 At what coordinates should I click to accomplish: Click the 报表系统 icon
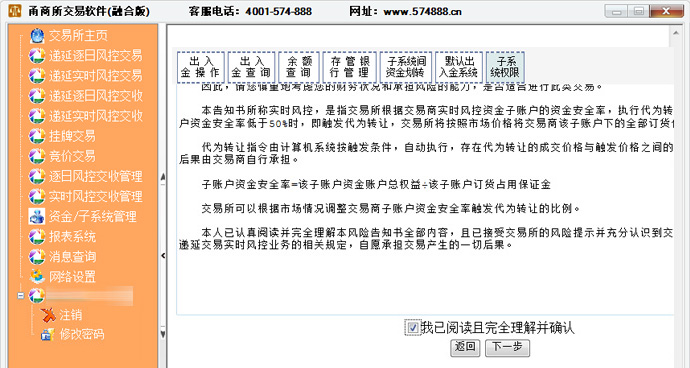click(x=37, y=237)
